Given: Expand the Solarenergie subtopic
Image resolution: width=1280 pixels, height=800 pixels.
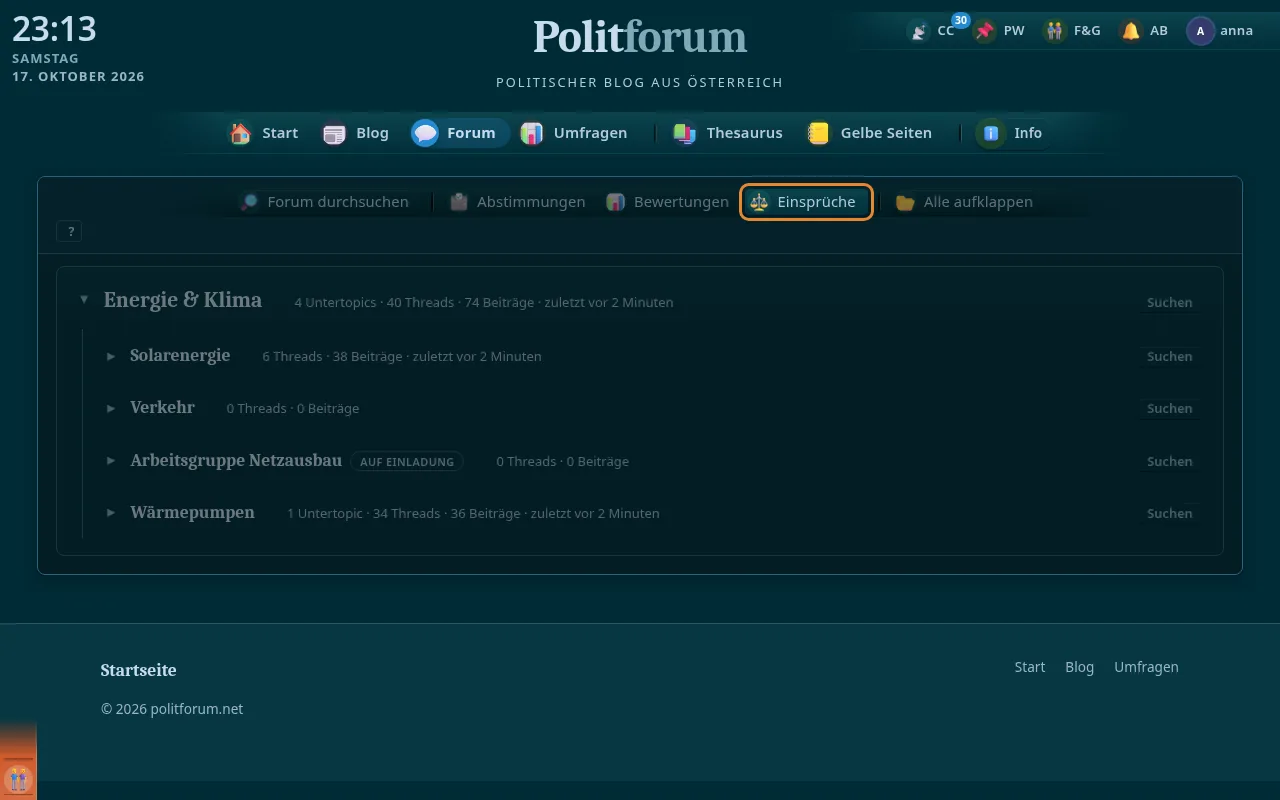Looking at the screenshot, I should 111,356.
